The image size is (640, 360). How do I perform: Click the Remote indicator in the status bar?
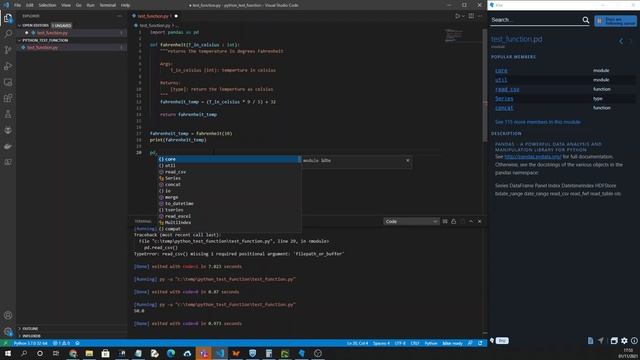(x=5, y=343)
